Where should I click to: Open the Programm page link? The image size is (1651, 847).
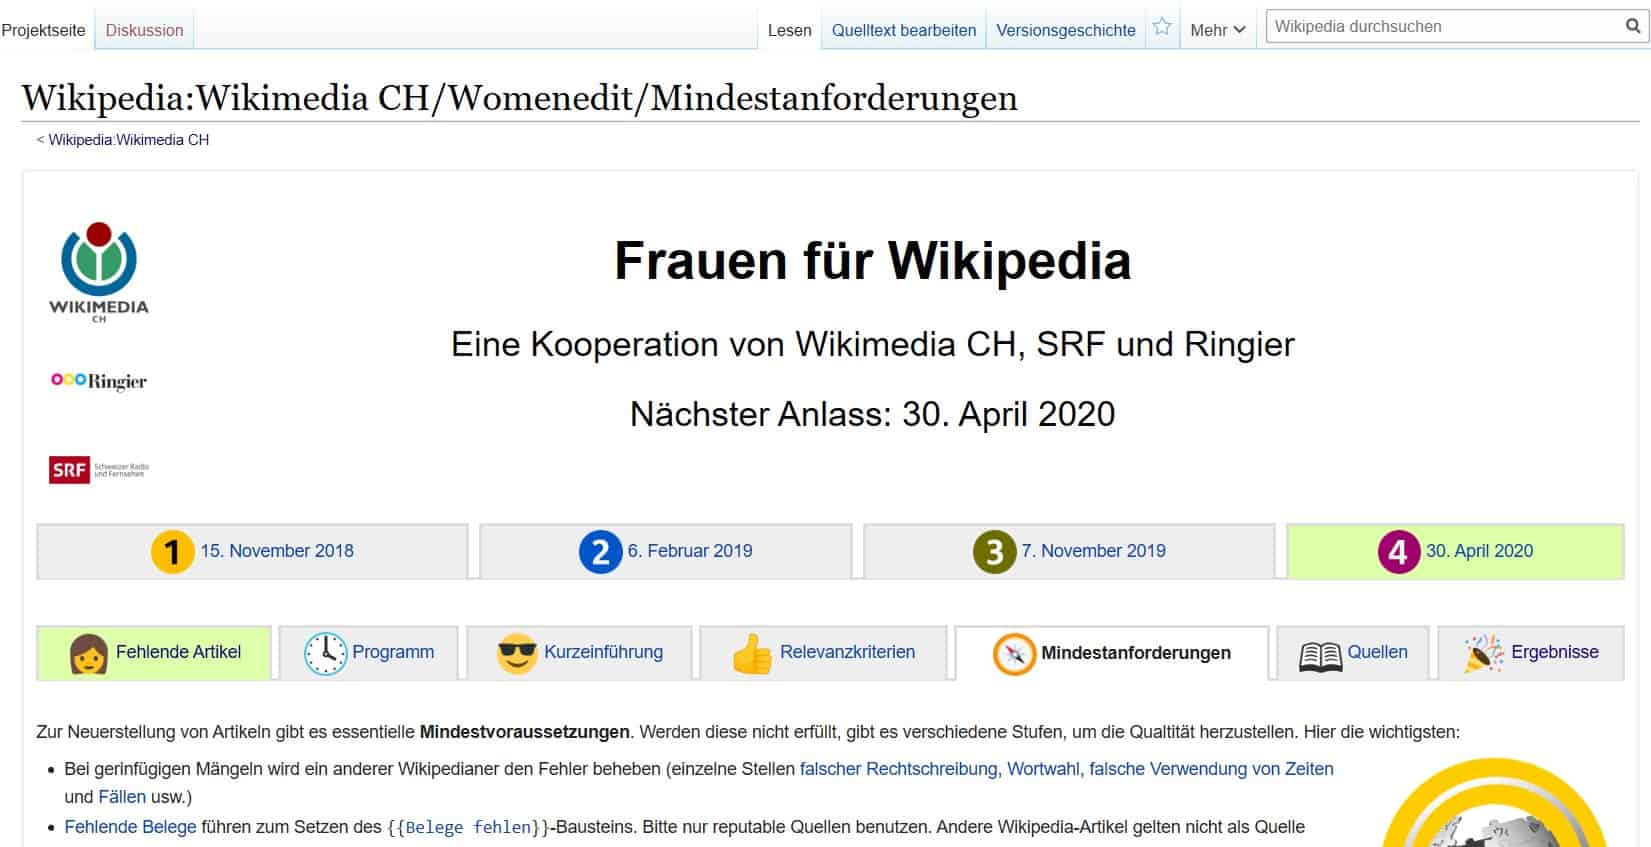393,652
